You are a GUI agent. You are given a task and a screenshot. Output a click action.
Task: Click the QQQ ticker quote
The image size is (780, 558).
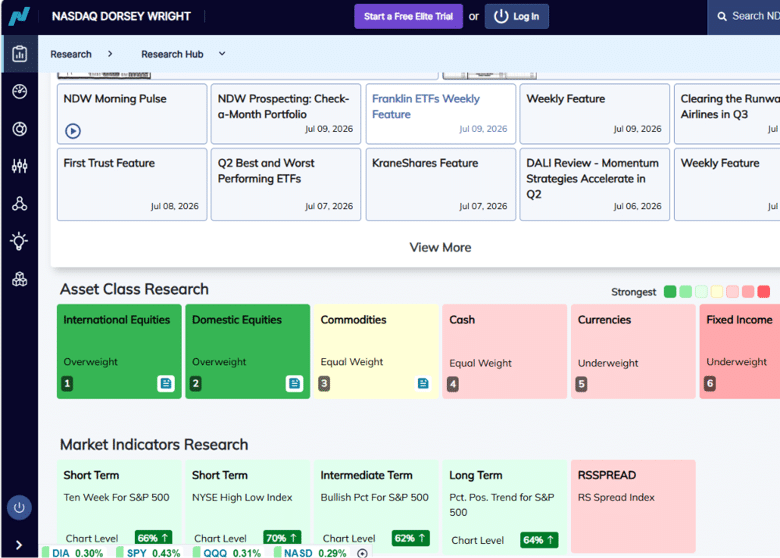coord(227,553)
